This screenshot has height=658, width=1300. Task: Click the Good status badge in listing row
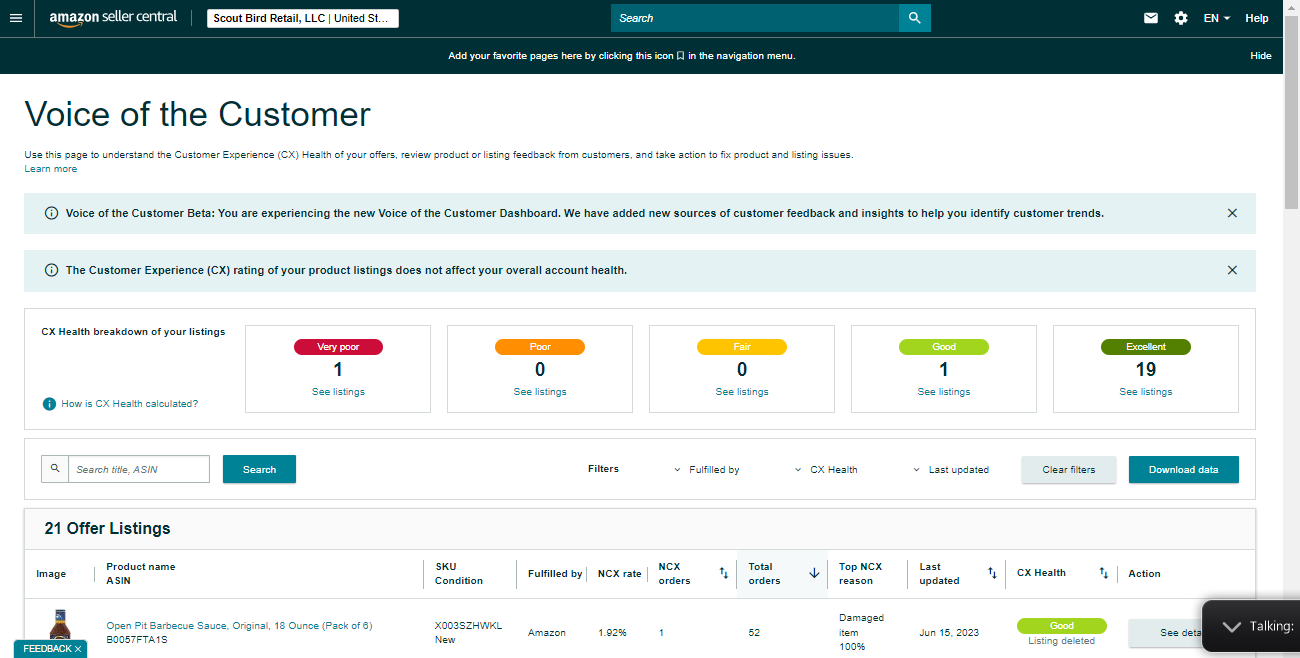pos(1062,626)
